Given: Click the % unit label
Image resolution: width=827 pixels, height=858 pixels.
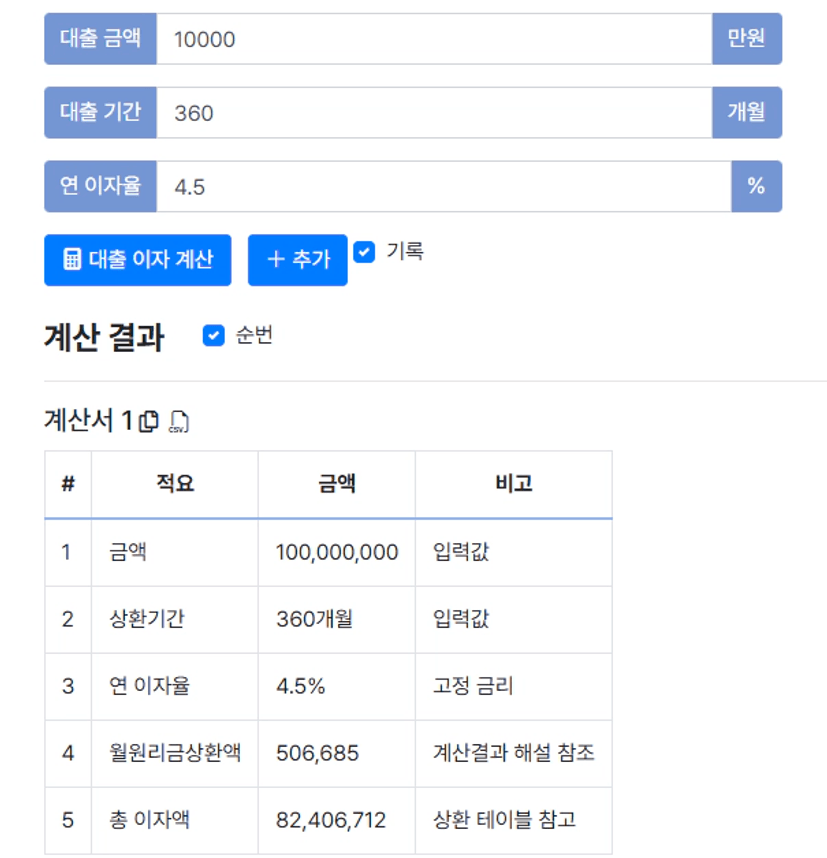Looking at the screenshot, I should 756,186.
